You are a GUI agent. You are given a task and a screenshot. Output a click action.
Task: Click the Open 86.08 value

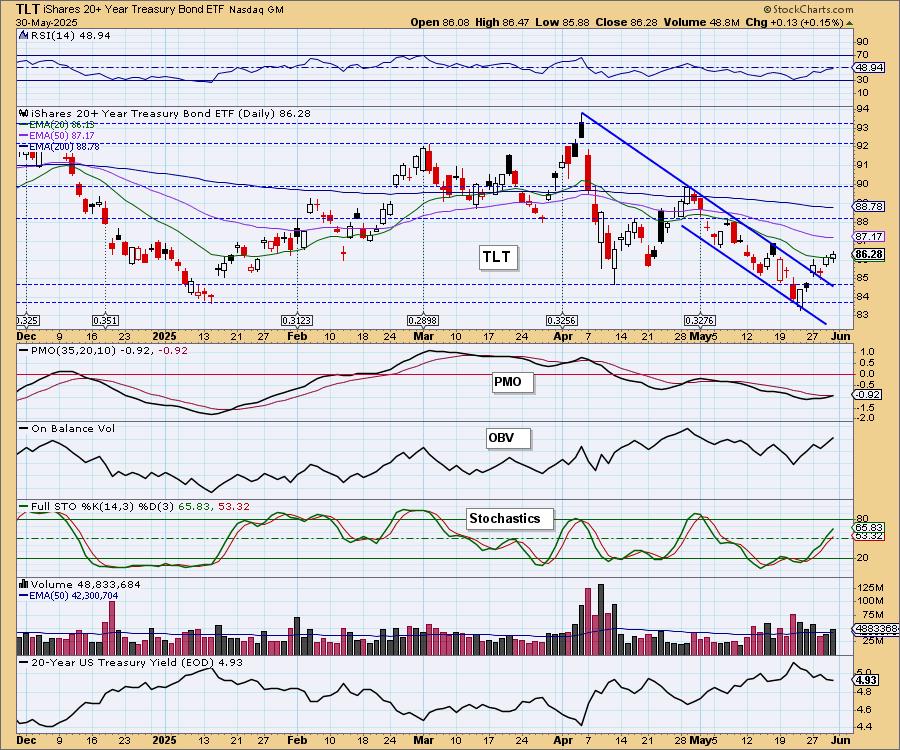coord(440,22)
